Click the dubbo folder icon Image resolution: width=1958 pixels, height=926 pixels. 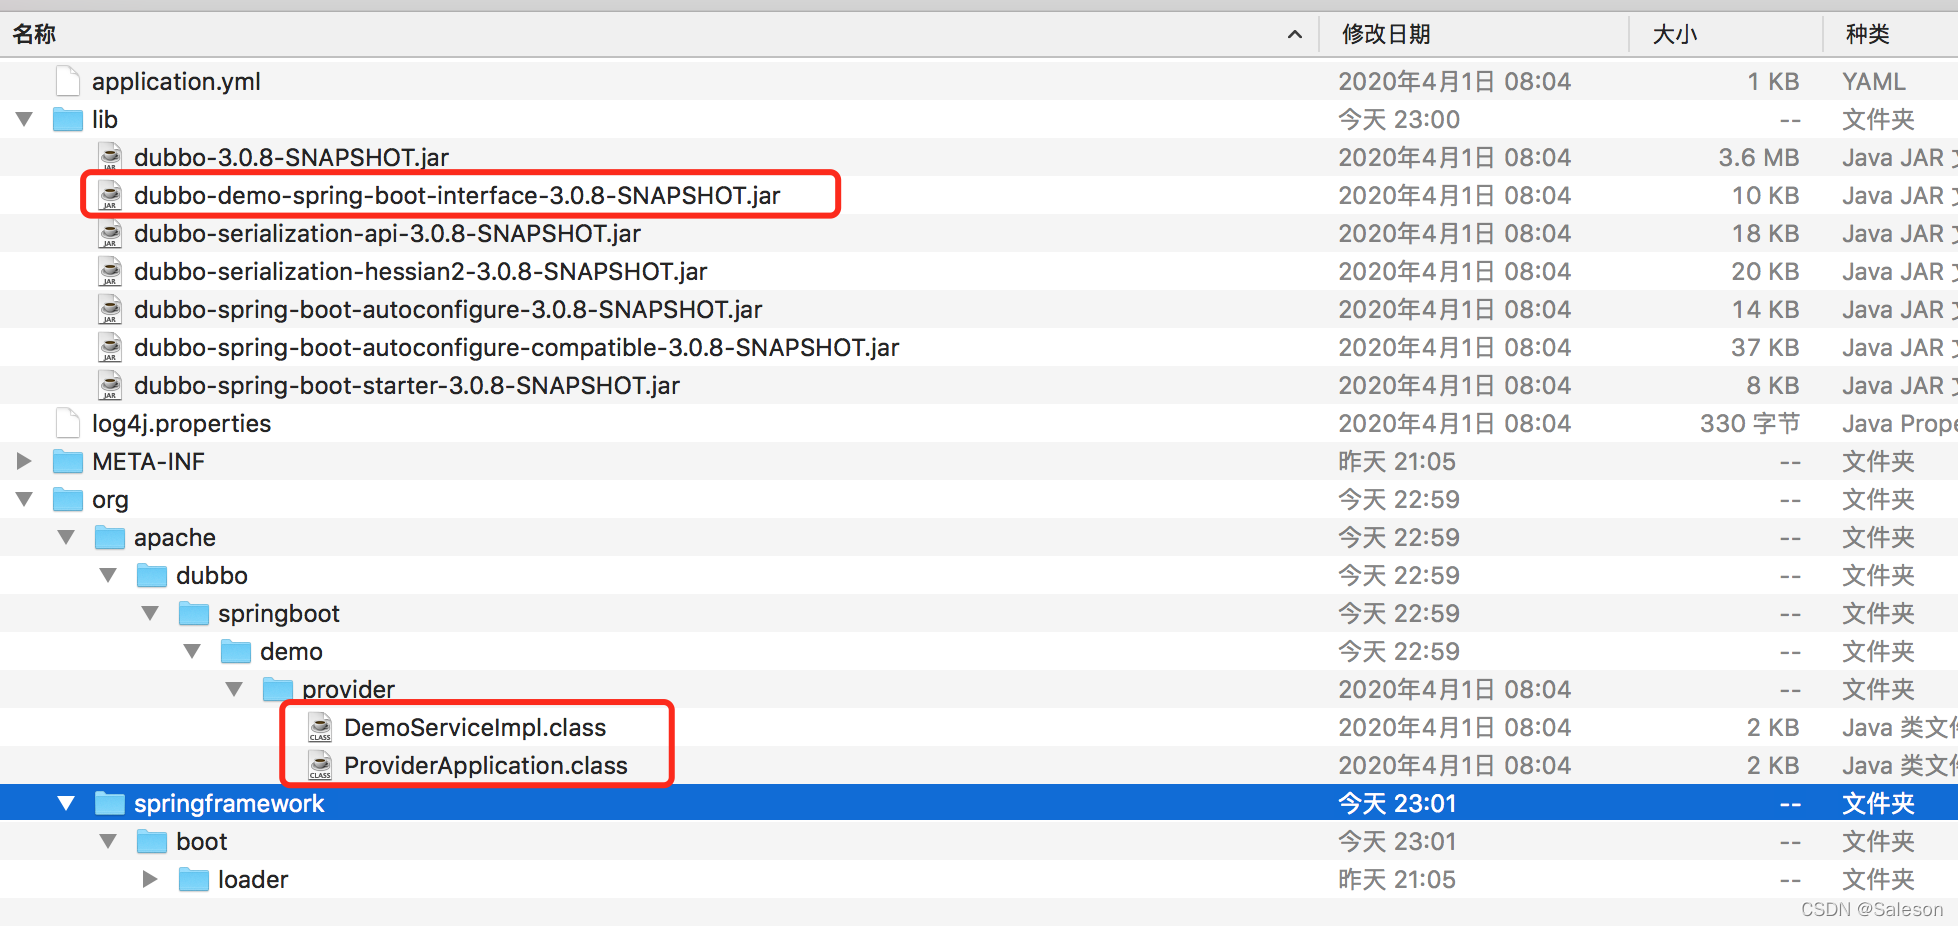coord(152,575)
